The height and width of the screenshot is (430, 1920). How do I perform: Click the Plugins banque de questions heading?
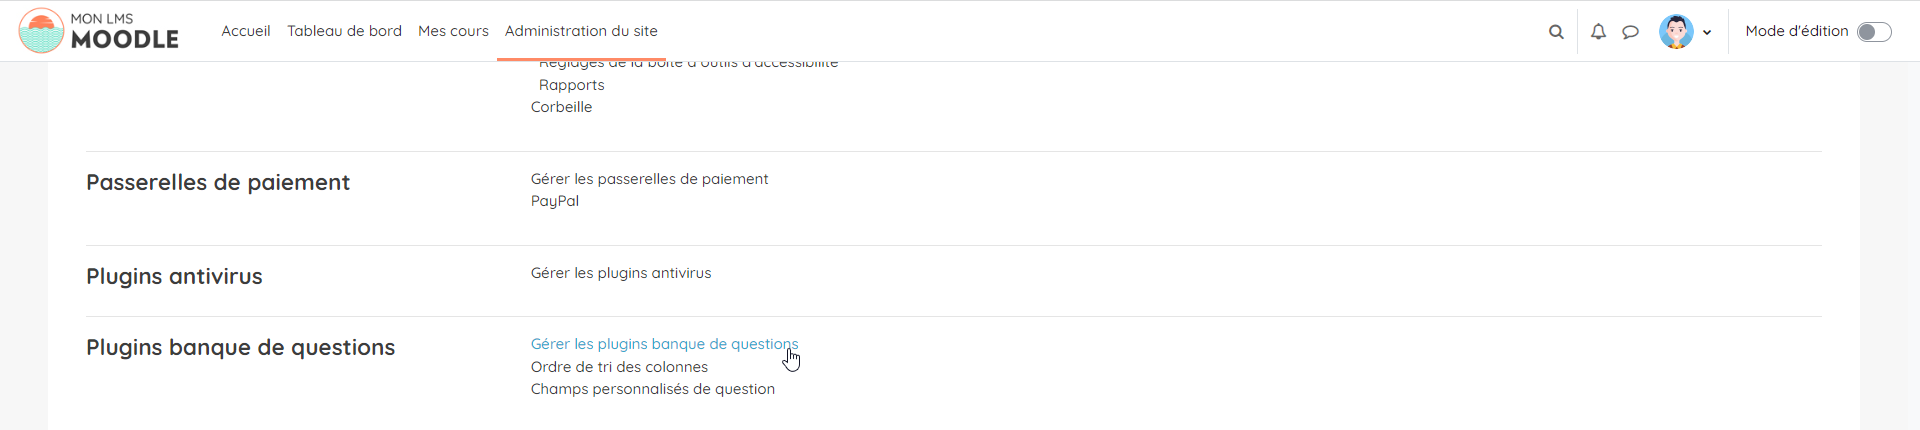(240, 347)
